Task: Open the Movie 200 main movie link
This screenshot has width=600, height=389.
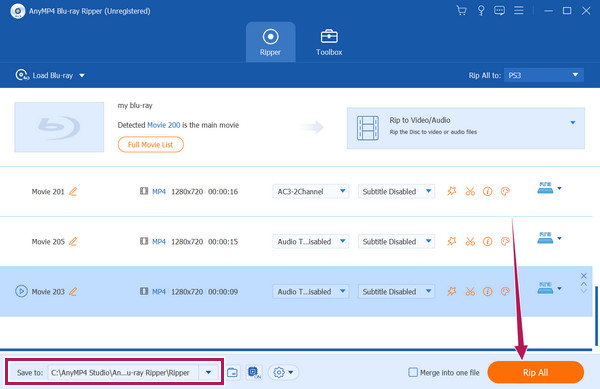Action: click(163, 125)
